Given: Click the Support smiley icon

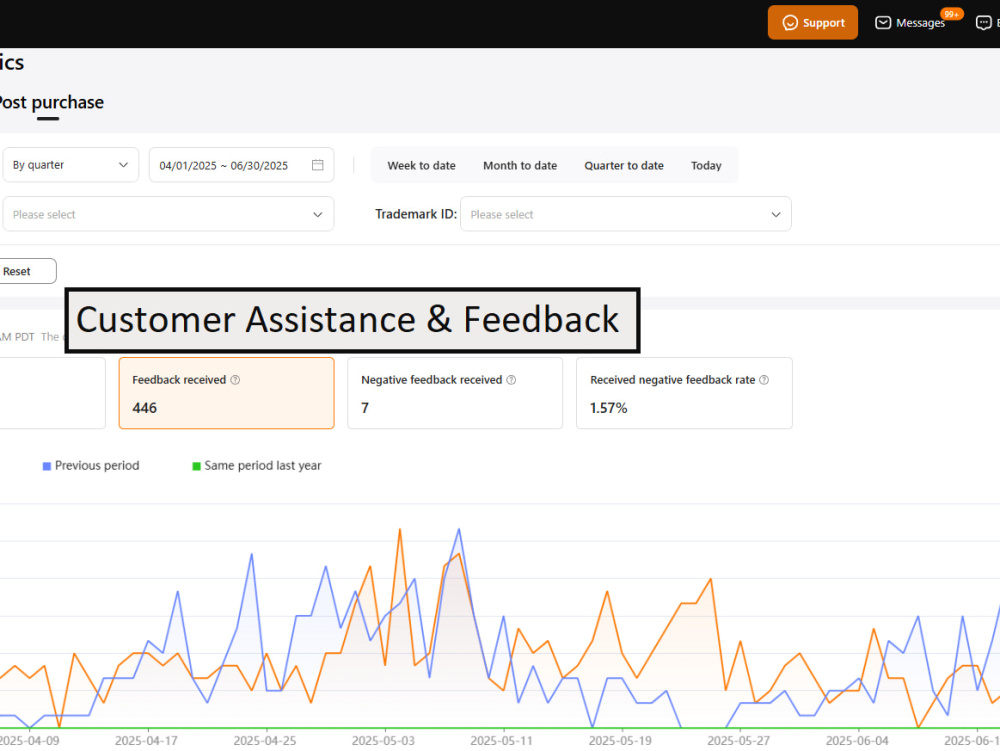Looking at the screenshot, I should tap(790, 22).
